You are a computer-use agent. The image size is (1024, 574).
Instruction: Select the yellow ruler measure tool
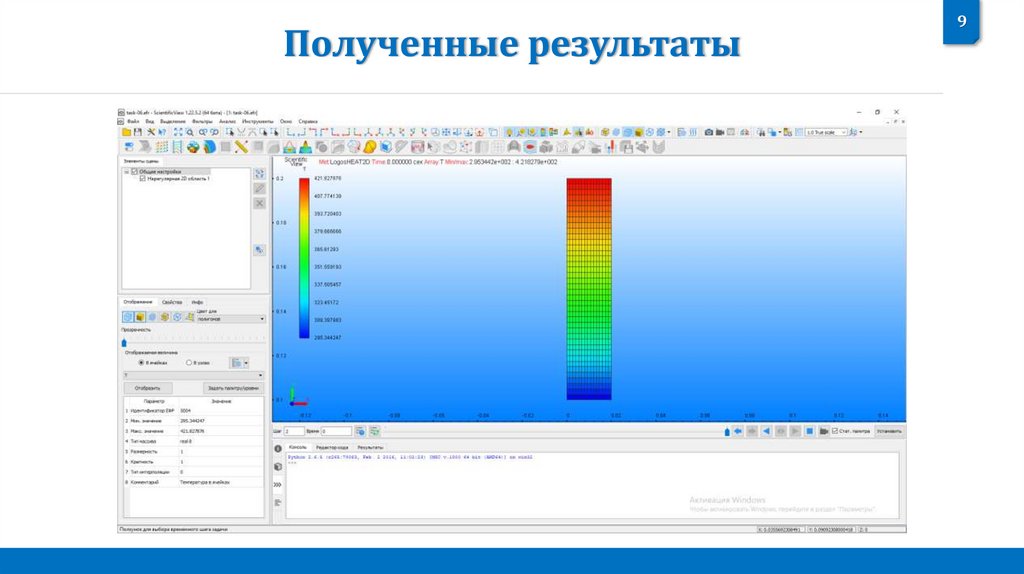click(x=241, y=147)
